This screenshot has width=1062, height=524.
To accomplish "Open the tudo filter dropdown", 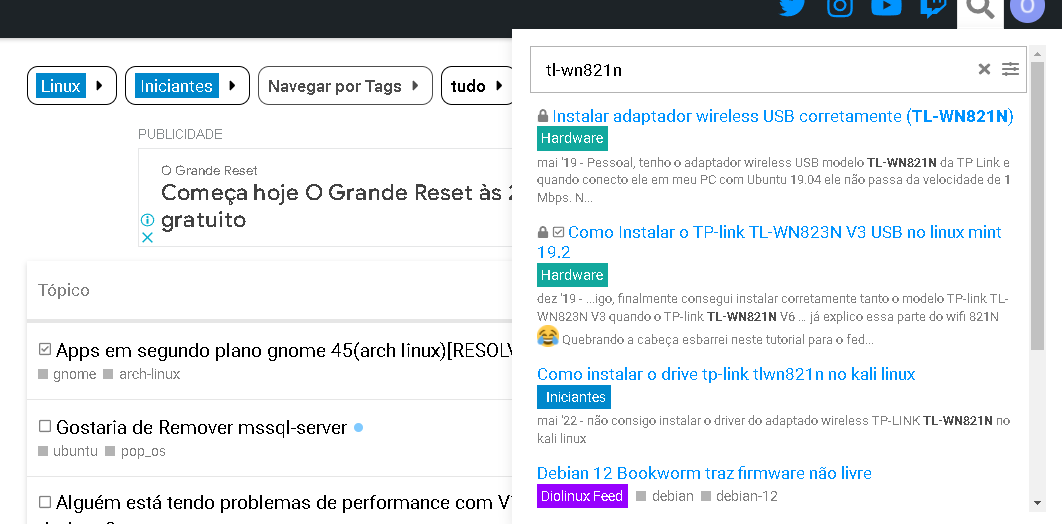I will point(478,86).
